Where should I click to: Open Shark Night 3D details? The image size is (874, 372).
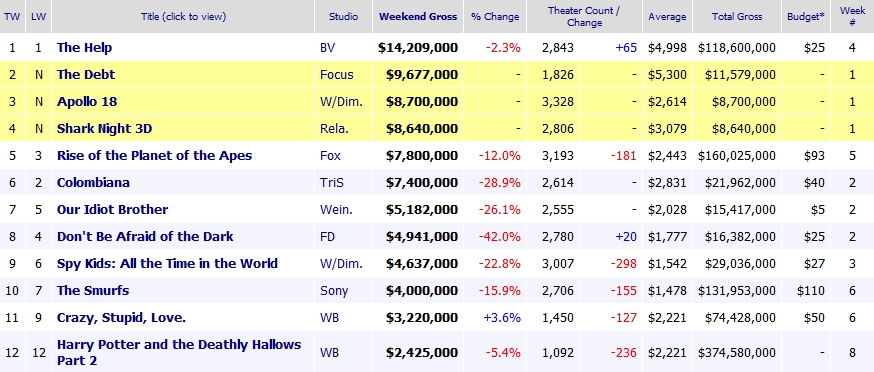(x=104, y=129)
